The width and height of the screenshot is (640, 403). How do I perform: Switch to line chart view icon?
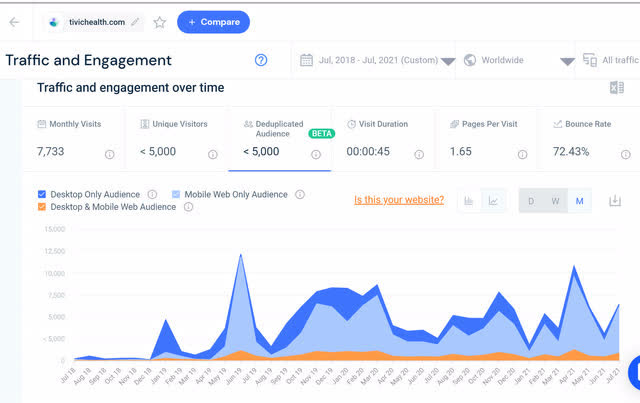point(493,201)
